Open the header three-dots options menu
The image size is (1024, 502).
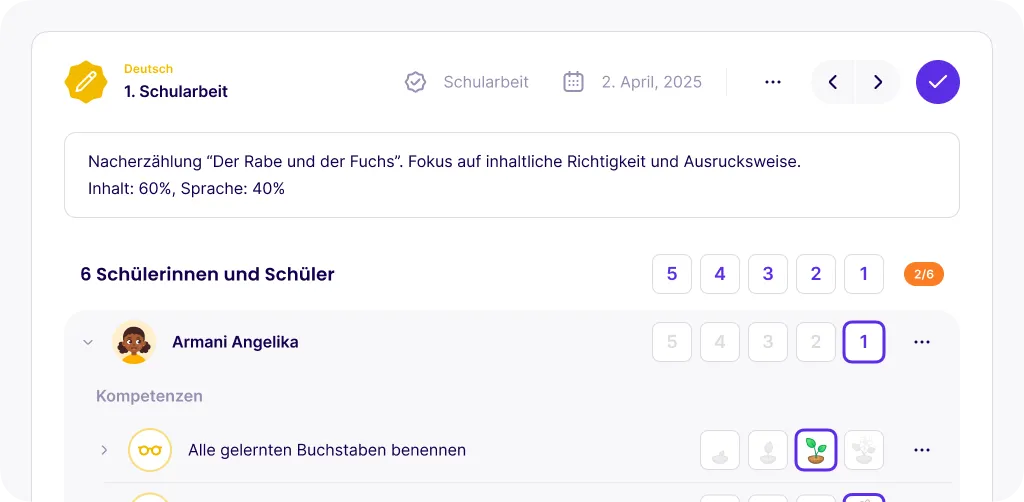(772, 82)
